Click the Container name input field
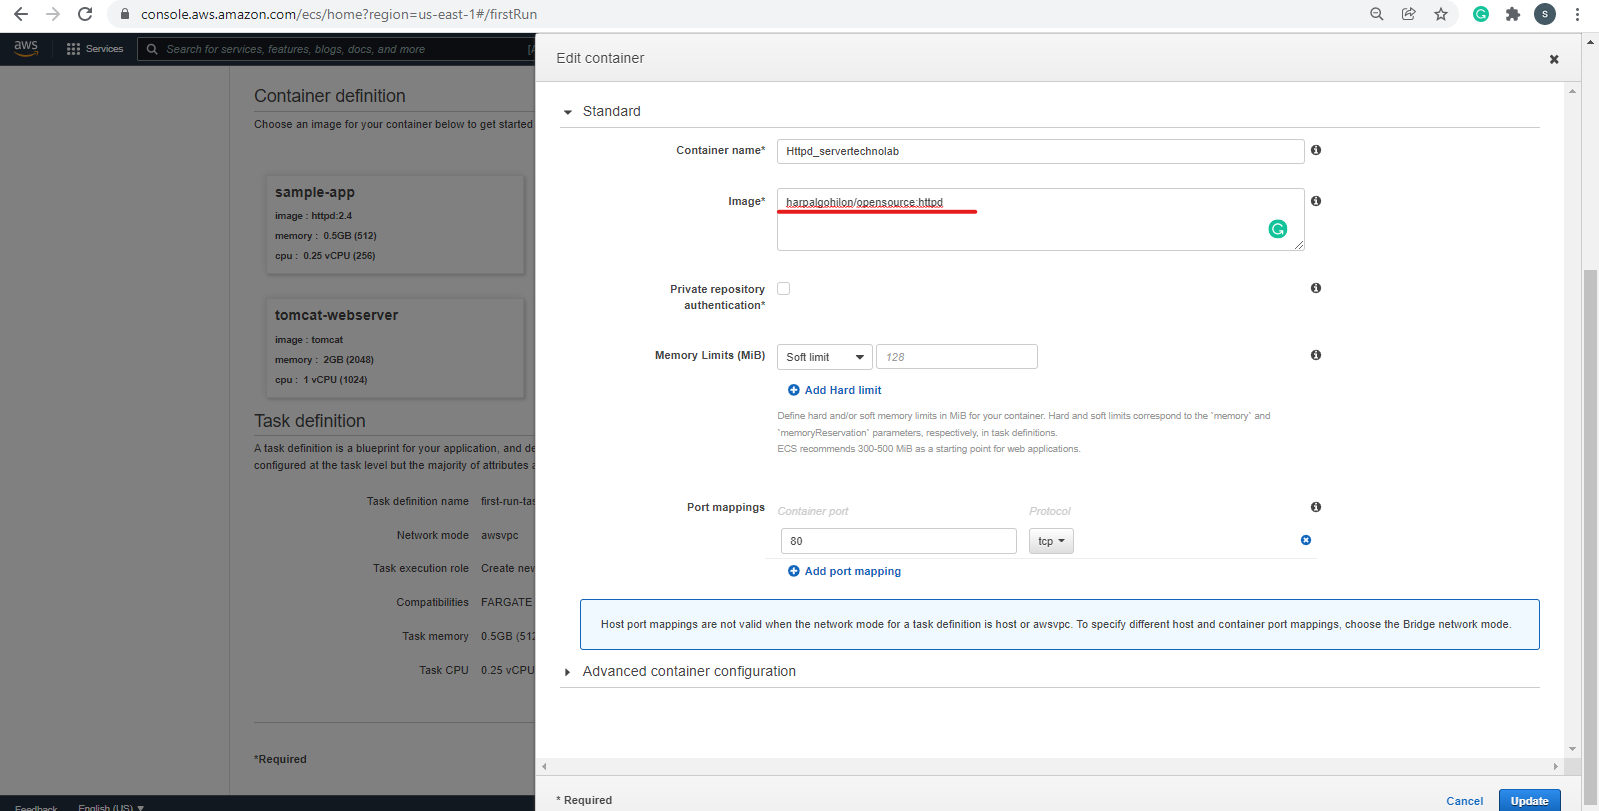This screenshot has height=811, width=1599. [x=1041, y=151]
